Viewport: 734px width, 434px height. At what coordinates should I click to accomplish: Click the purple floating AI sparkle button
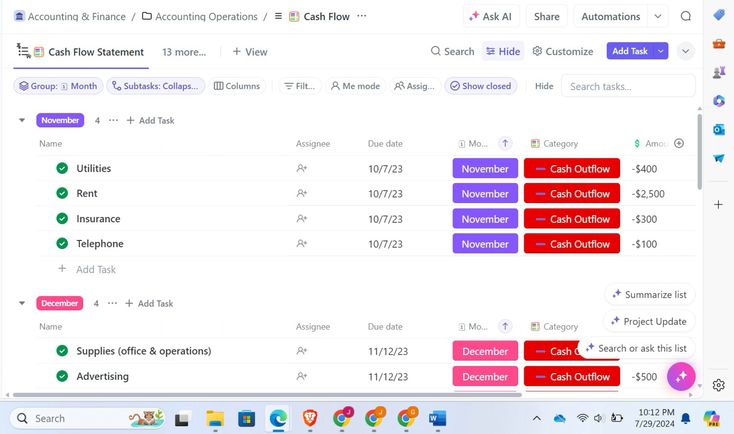point(681,376)
